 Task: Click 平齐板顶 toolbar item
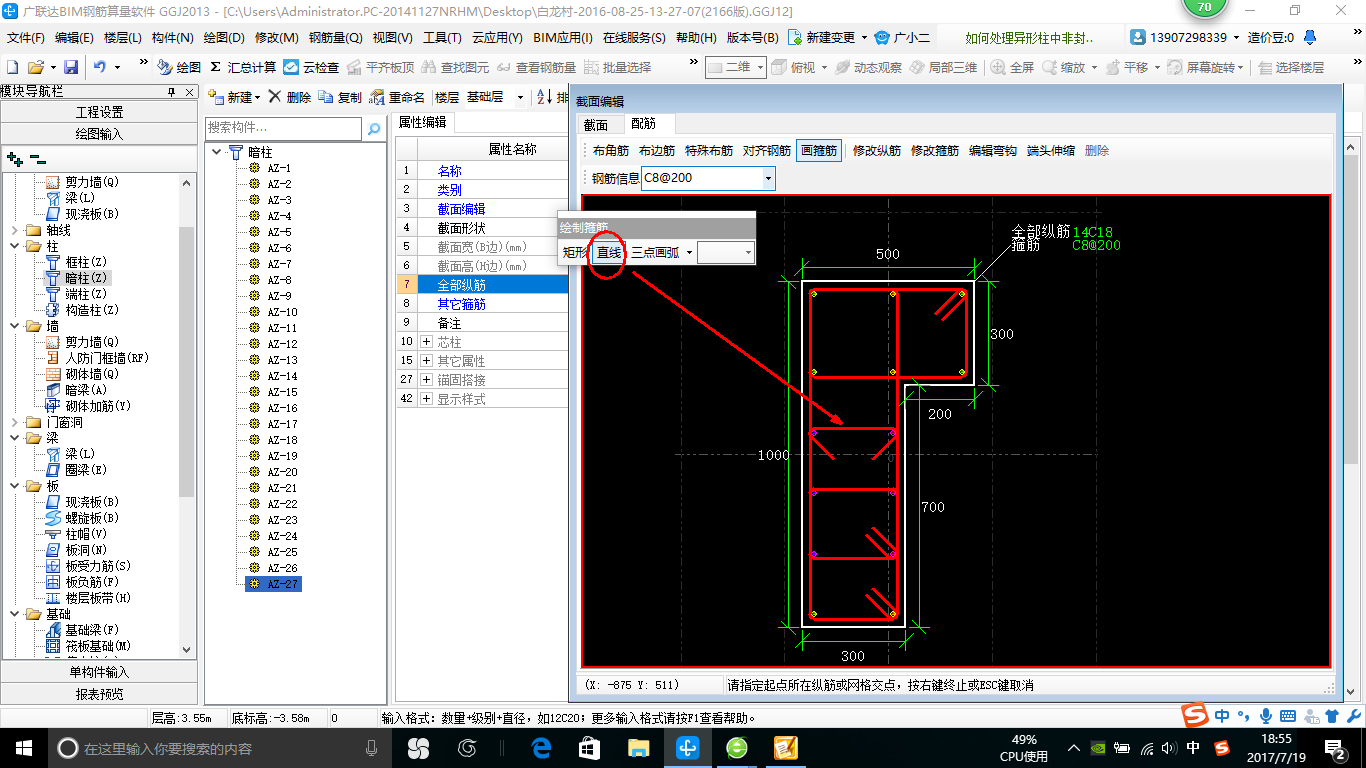pyautogui.click(x=380, y=67)
